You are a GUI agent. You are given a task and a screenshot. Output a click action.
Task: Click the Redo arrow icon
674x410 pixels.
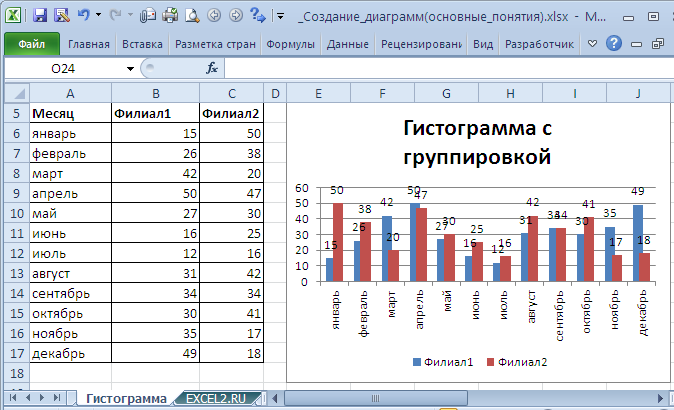(115, 15)
